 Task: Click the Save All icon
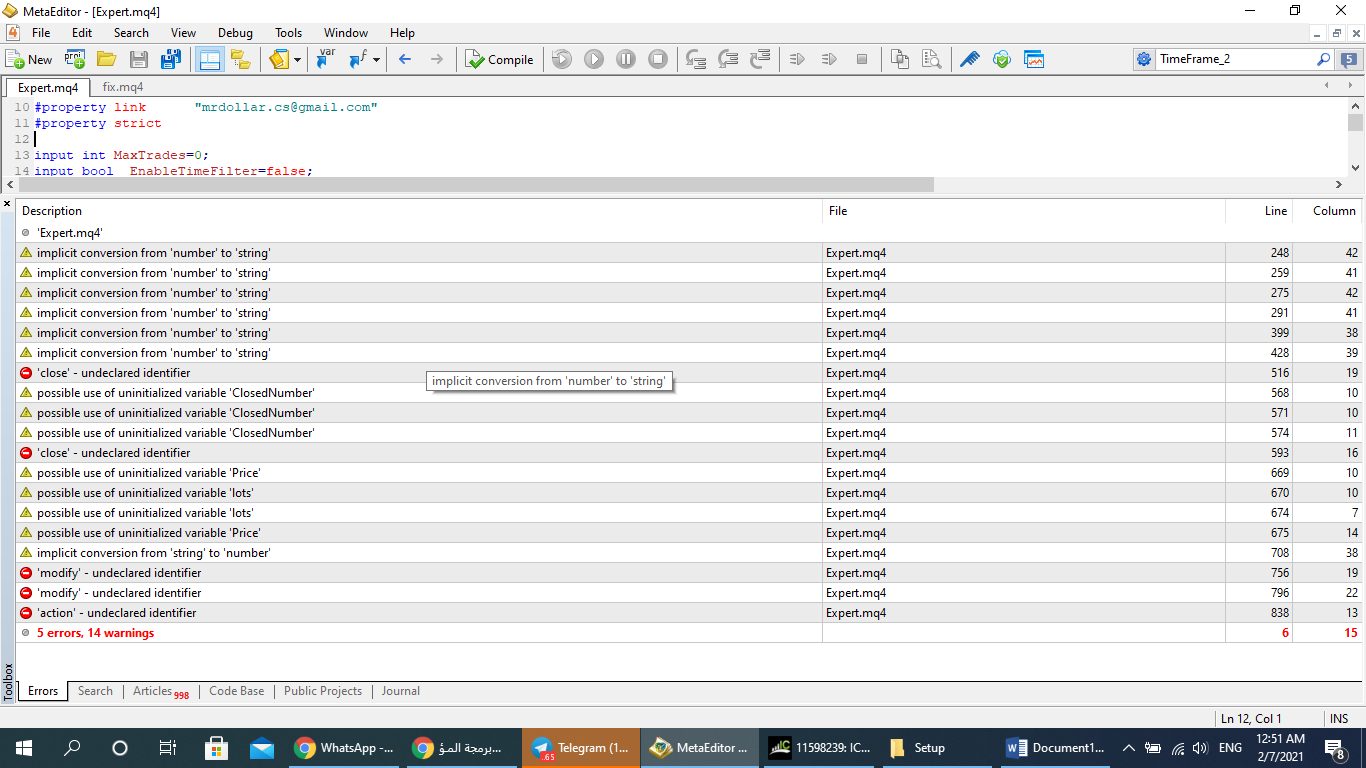point(171,60)
